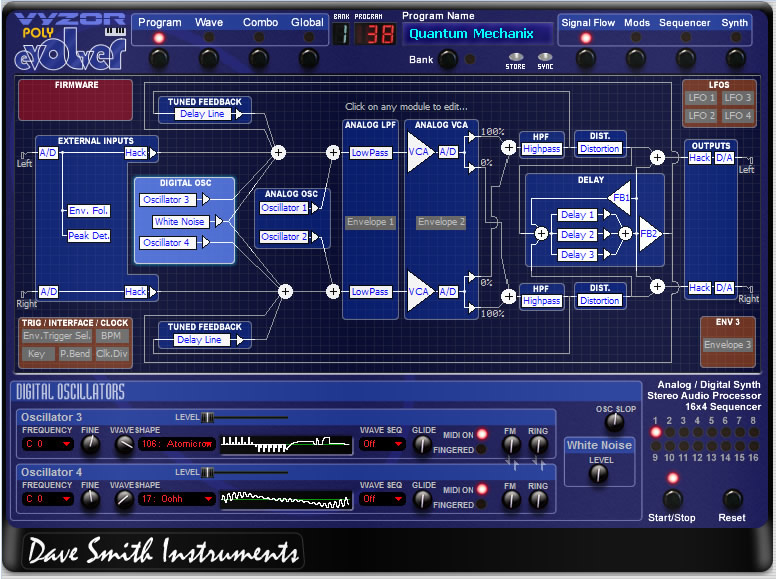Toggle sequencer step 16 LED
The image size is (776, 579).
753,446
